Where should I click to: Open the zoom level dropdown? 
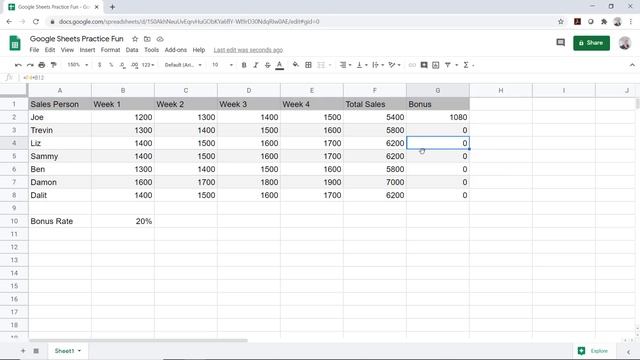tap(78, 65)
